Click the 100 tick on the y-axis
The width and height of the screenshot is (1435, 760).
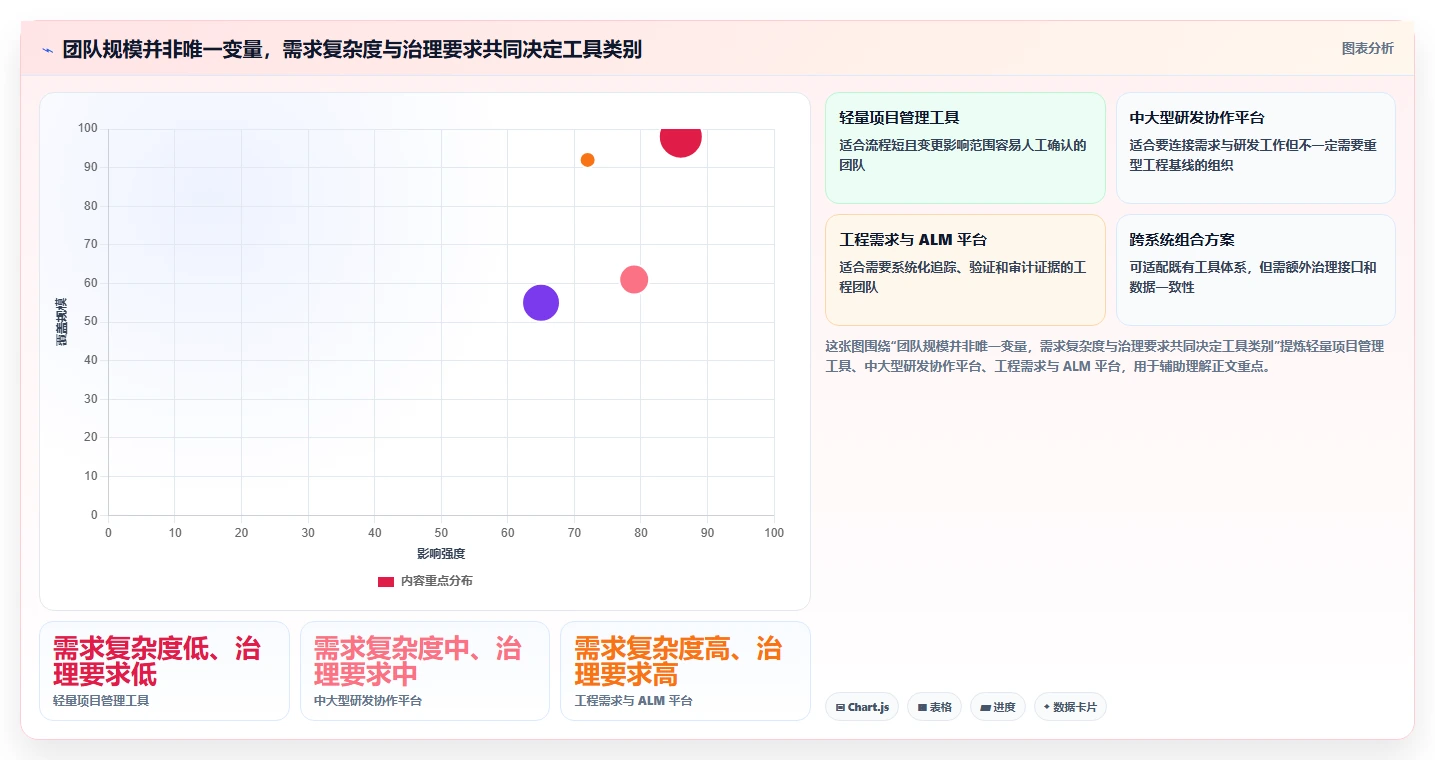point(88,128)
